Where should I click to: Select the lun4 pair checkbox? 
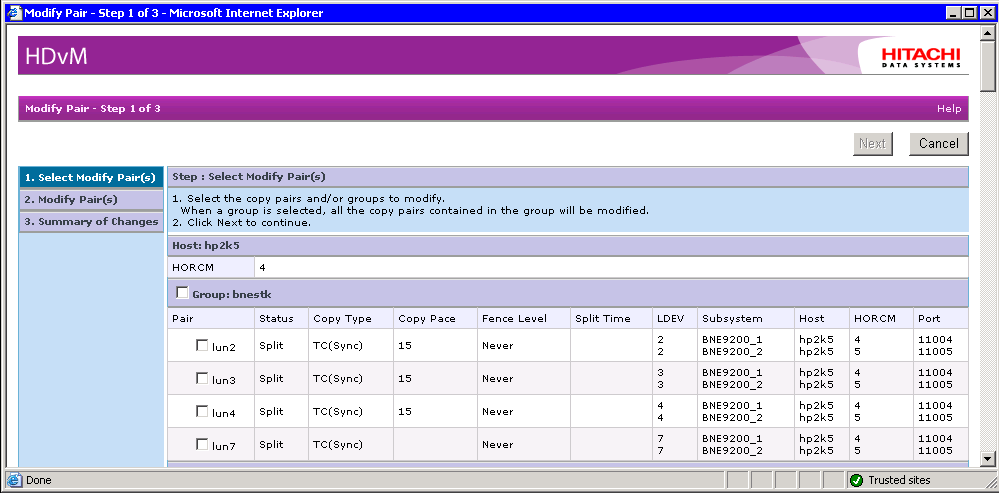pos(202,411)
